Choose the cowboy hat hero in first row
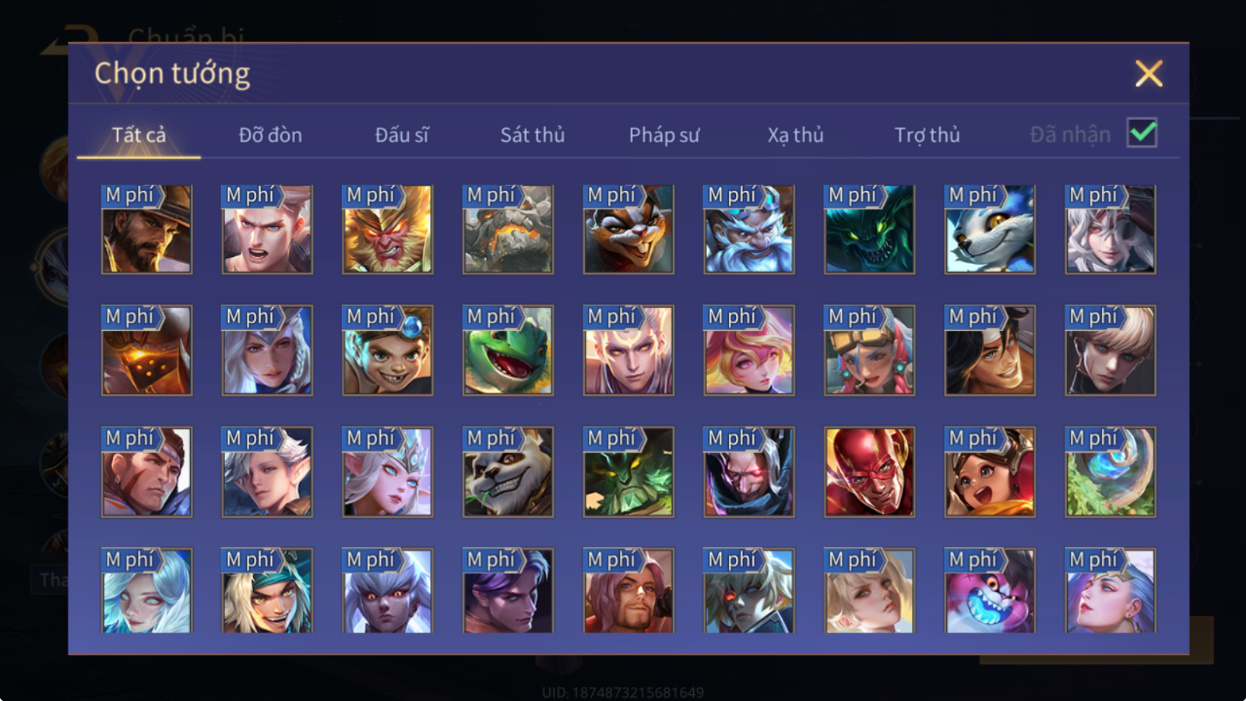Image resolution: width=1246 pixels, height=701 pixels. click(147, 229)
